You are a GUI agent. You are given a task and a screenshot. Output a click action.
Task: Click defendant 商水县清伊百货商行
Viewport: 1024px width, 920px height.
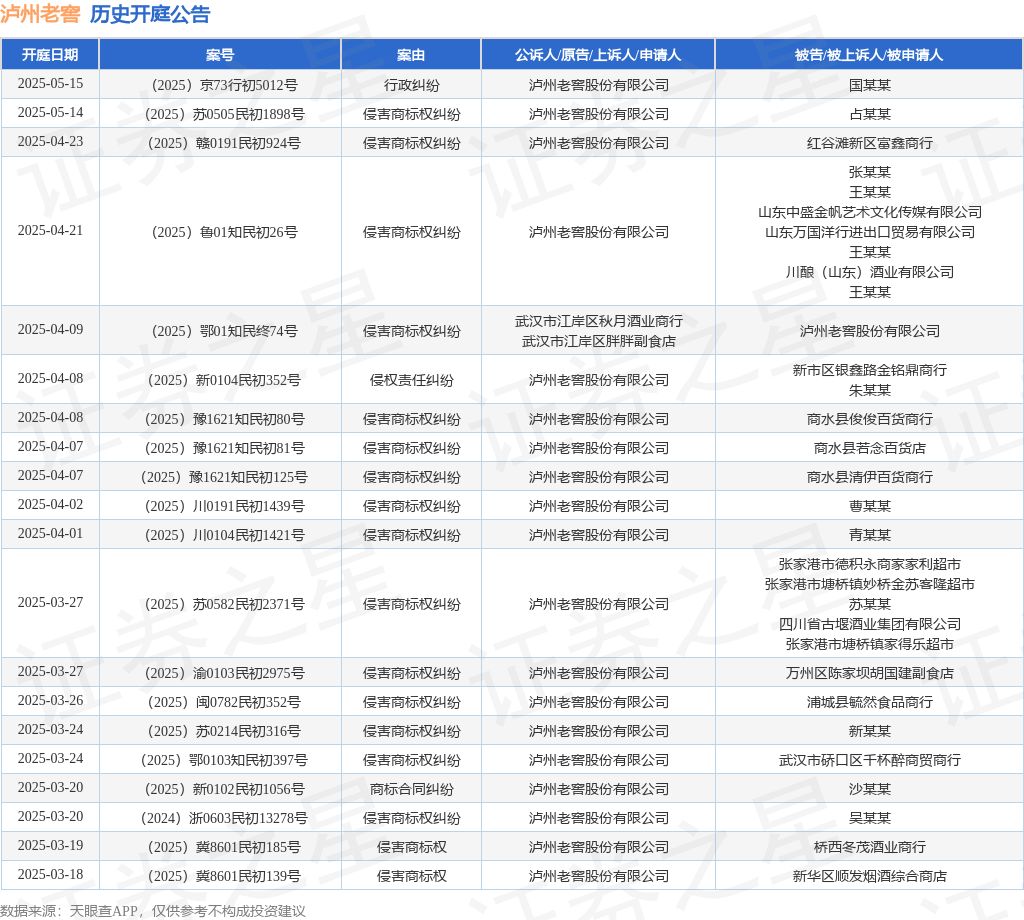point(869,477)
